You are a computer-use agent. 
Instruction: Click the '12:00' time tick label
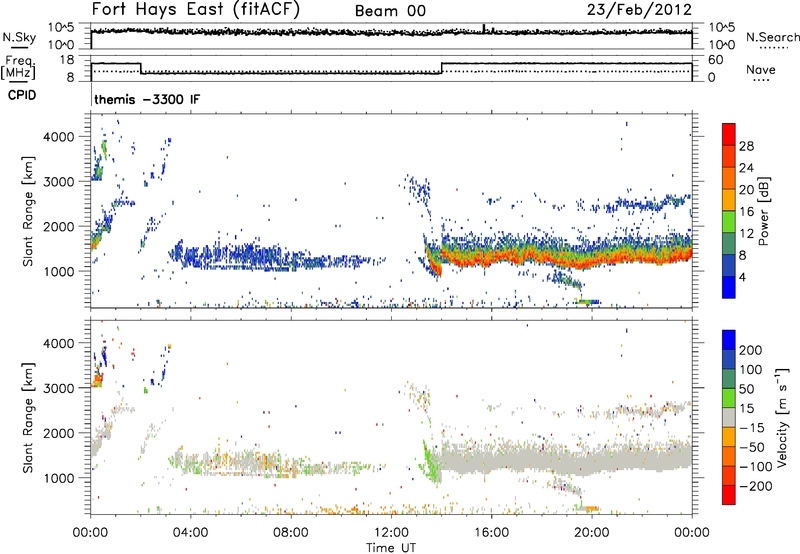click(x=391, y=533)
